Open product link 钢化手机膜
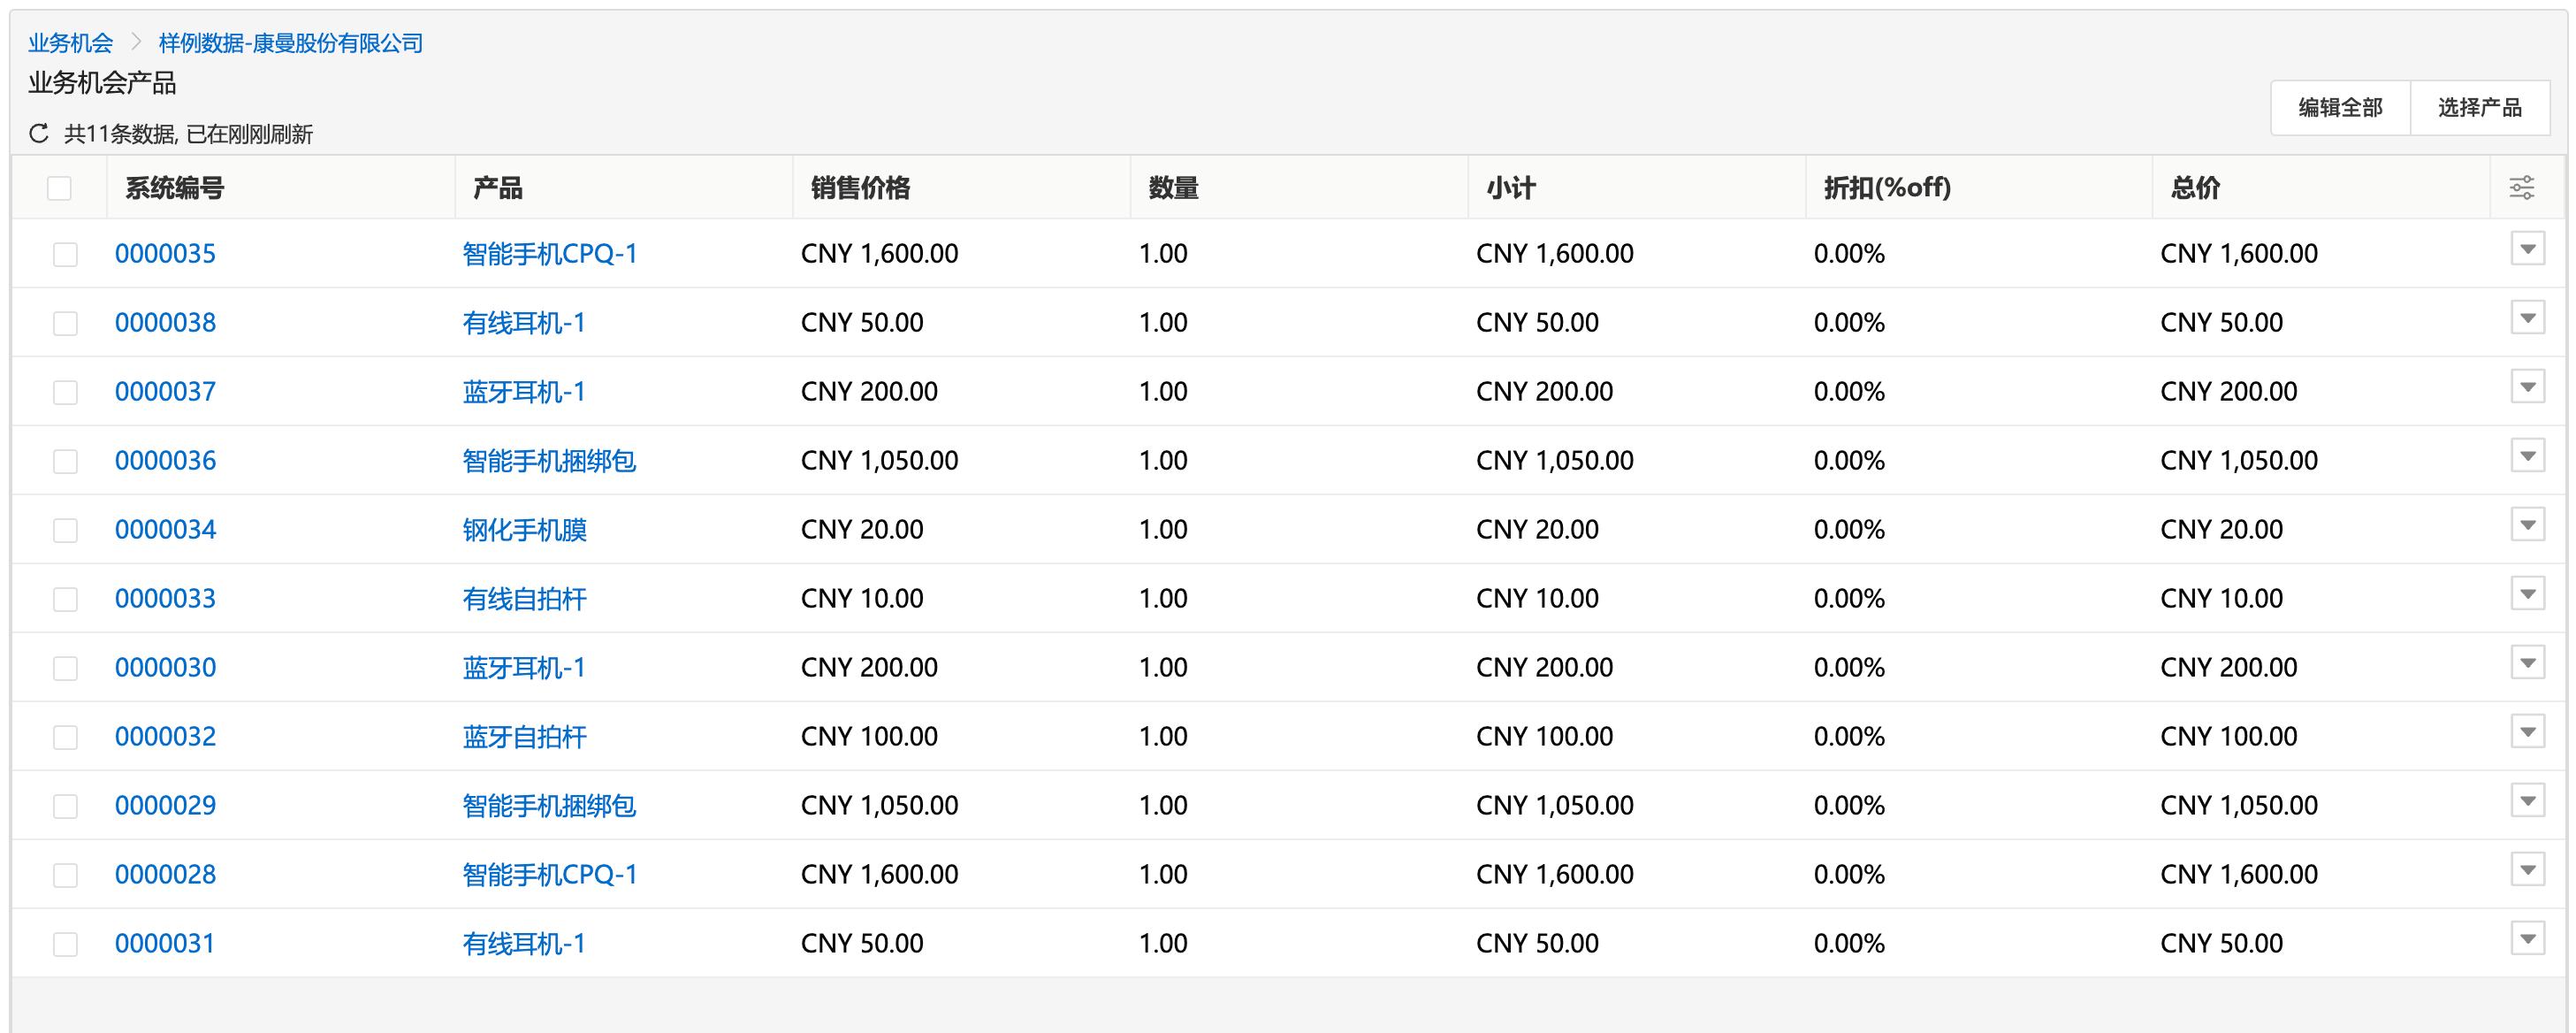 point(524,529)
